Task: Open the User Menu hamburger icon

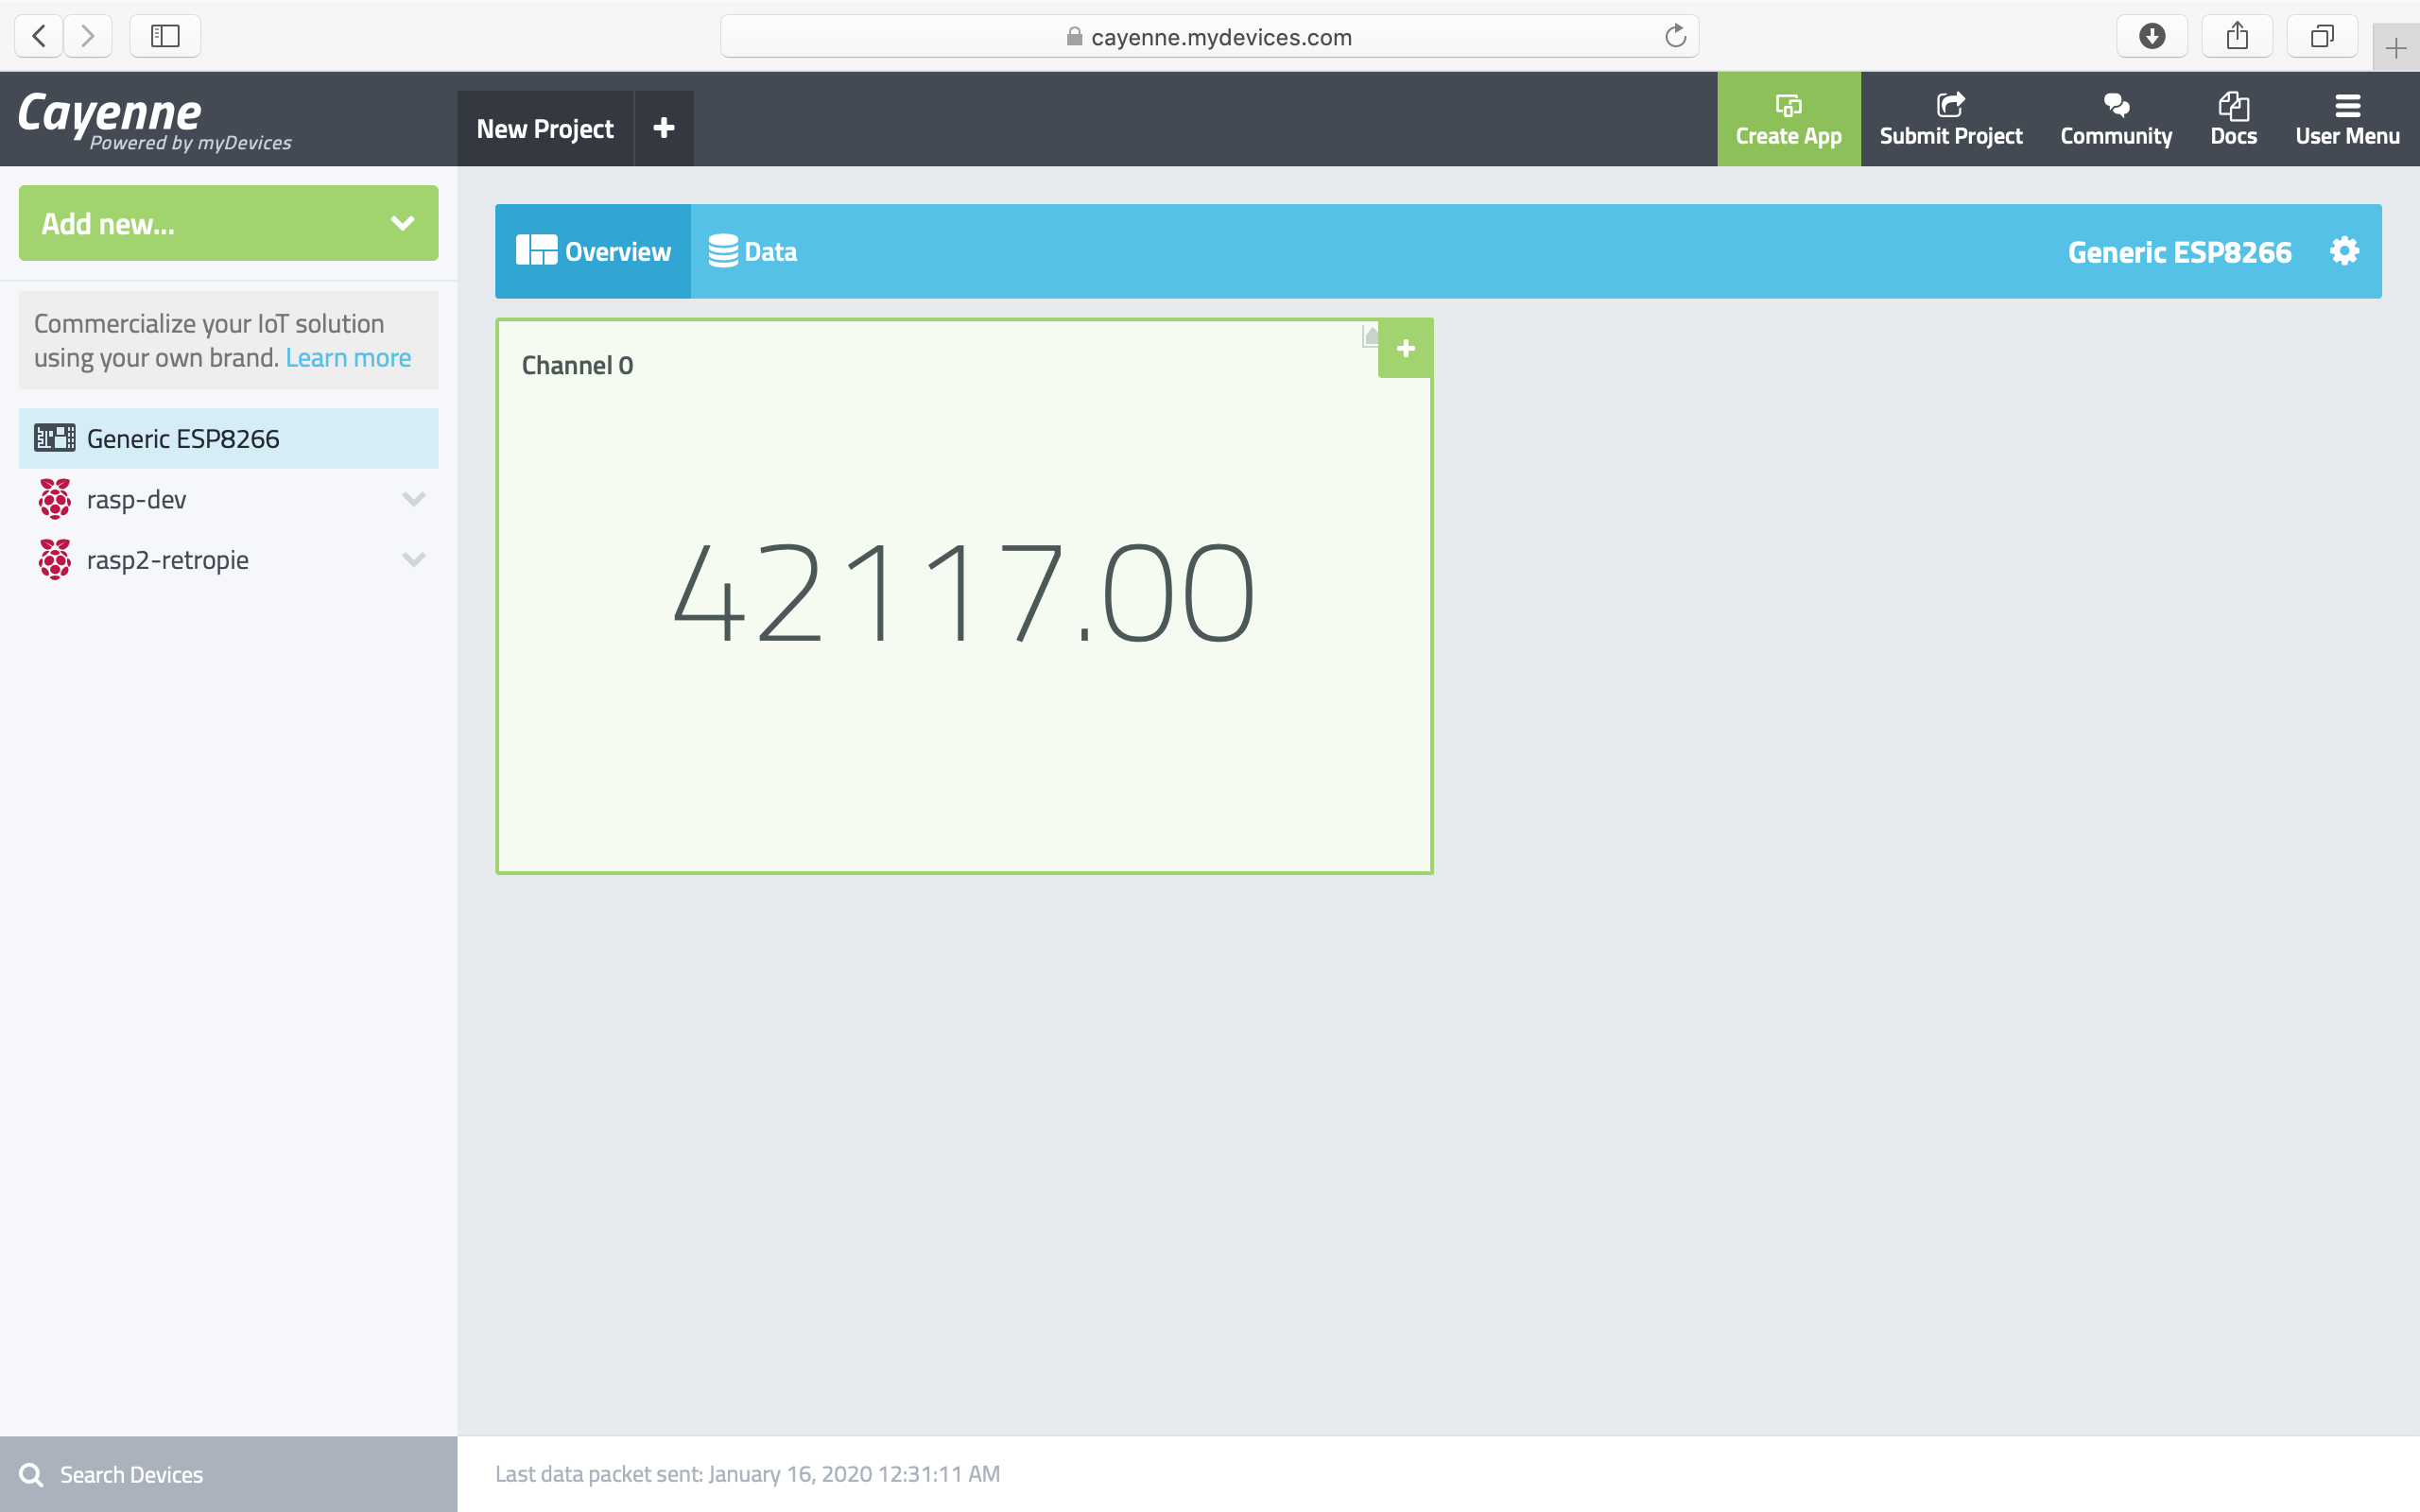Action: pyautogui.click(x=2347, y=105)
